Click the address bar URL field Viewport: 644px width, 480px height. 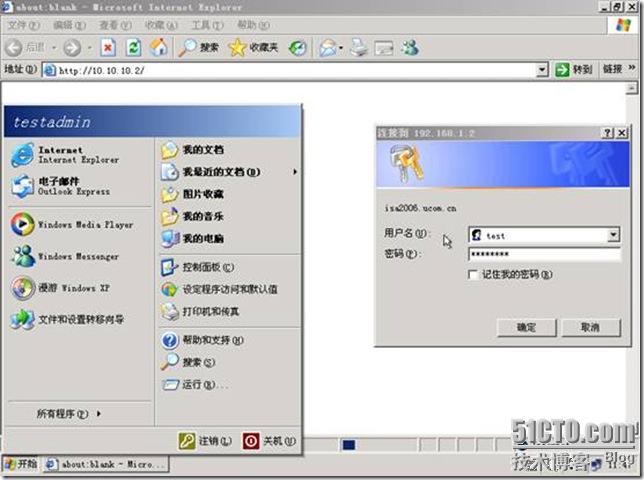pyautogui.click(x=290, y=70)
